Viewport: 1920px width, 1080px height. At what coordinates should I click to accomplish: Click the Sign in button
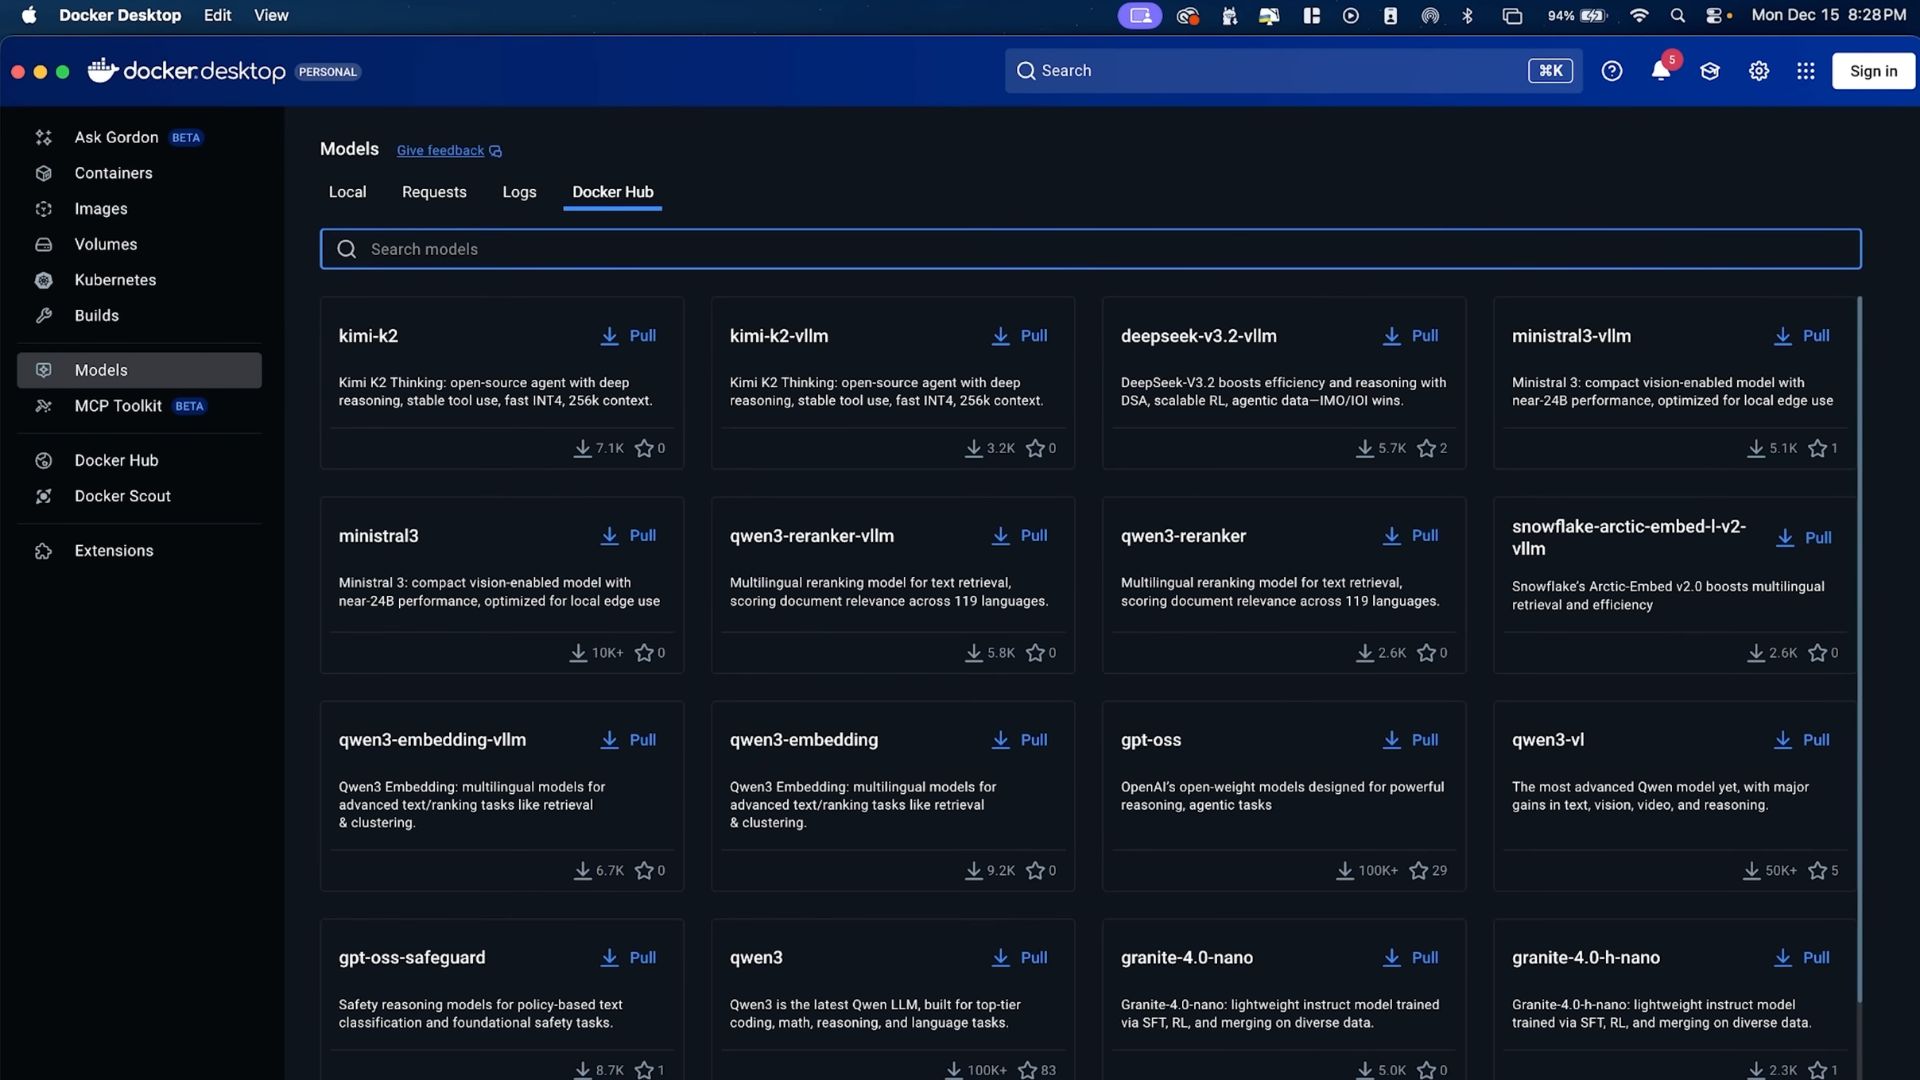click(1873, 71)
